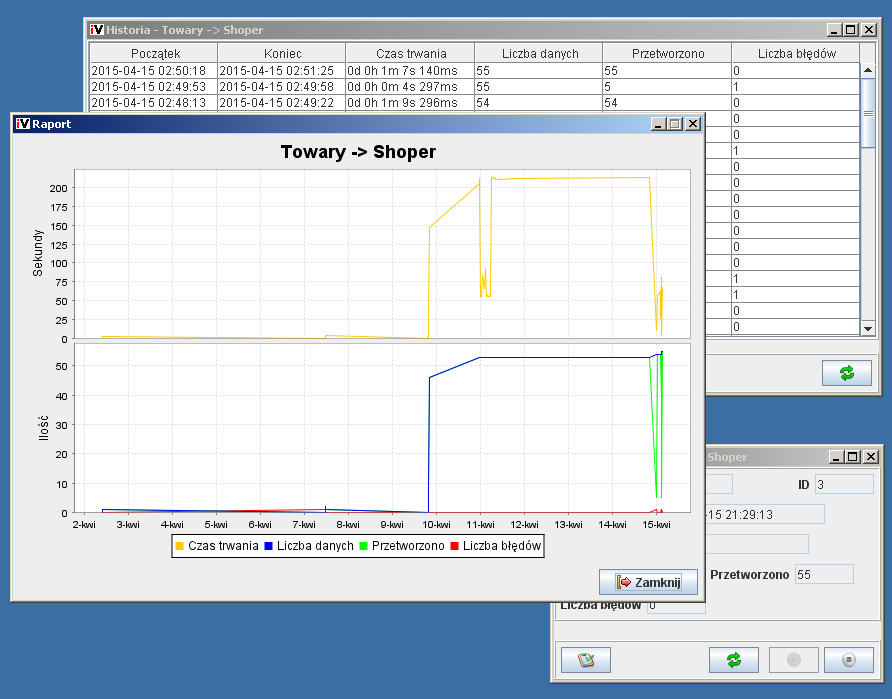Close the Raport window
Screen dimensions: 892x699
(693, 123)
